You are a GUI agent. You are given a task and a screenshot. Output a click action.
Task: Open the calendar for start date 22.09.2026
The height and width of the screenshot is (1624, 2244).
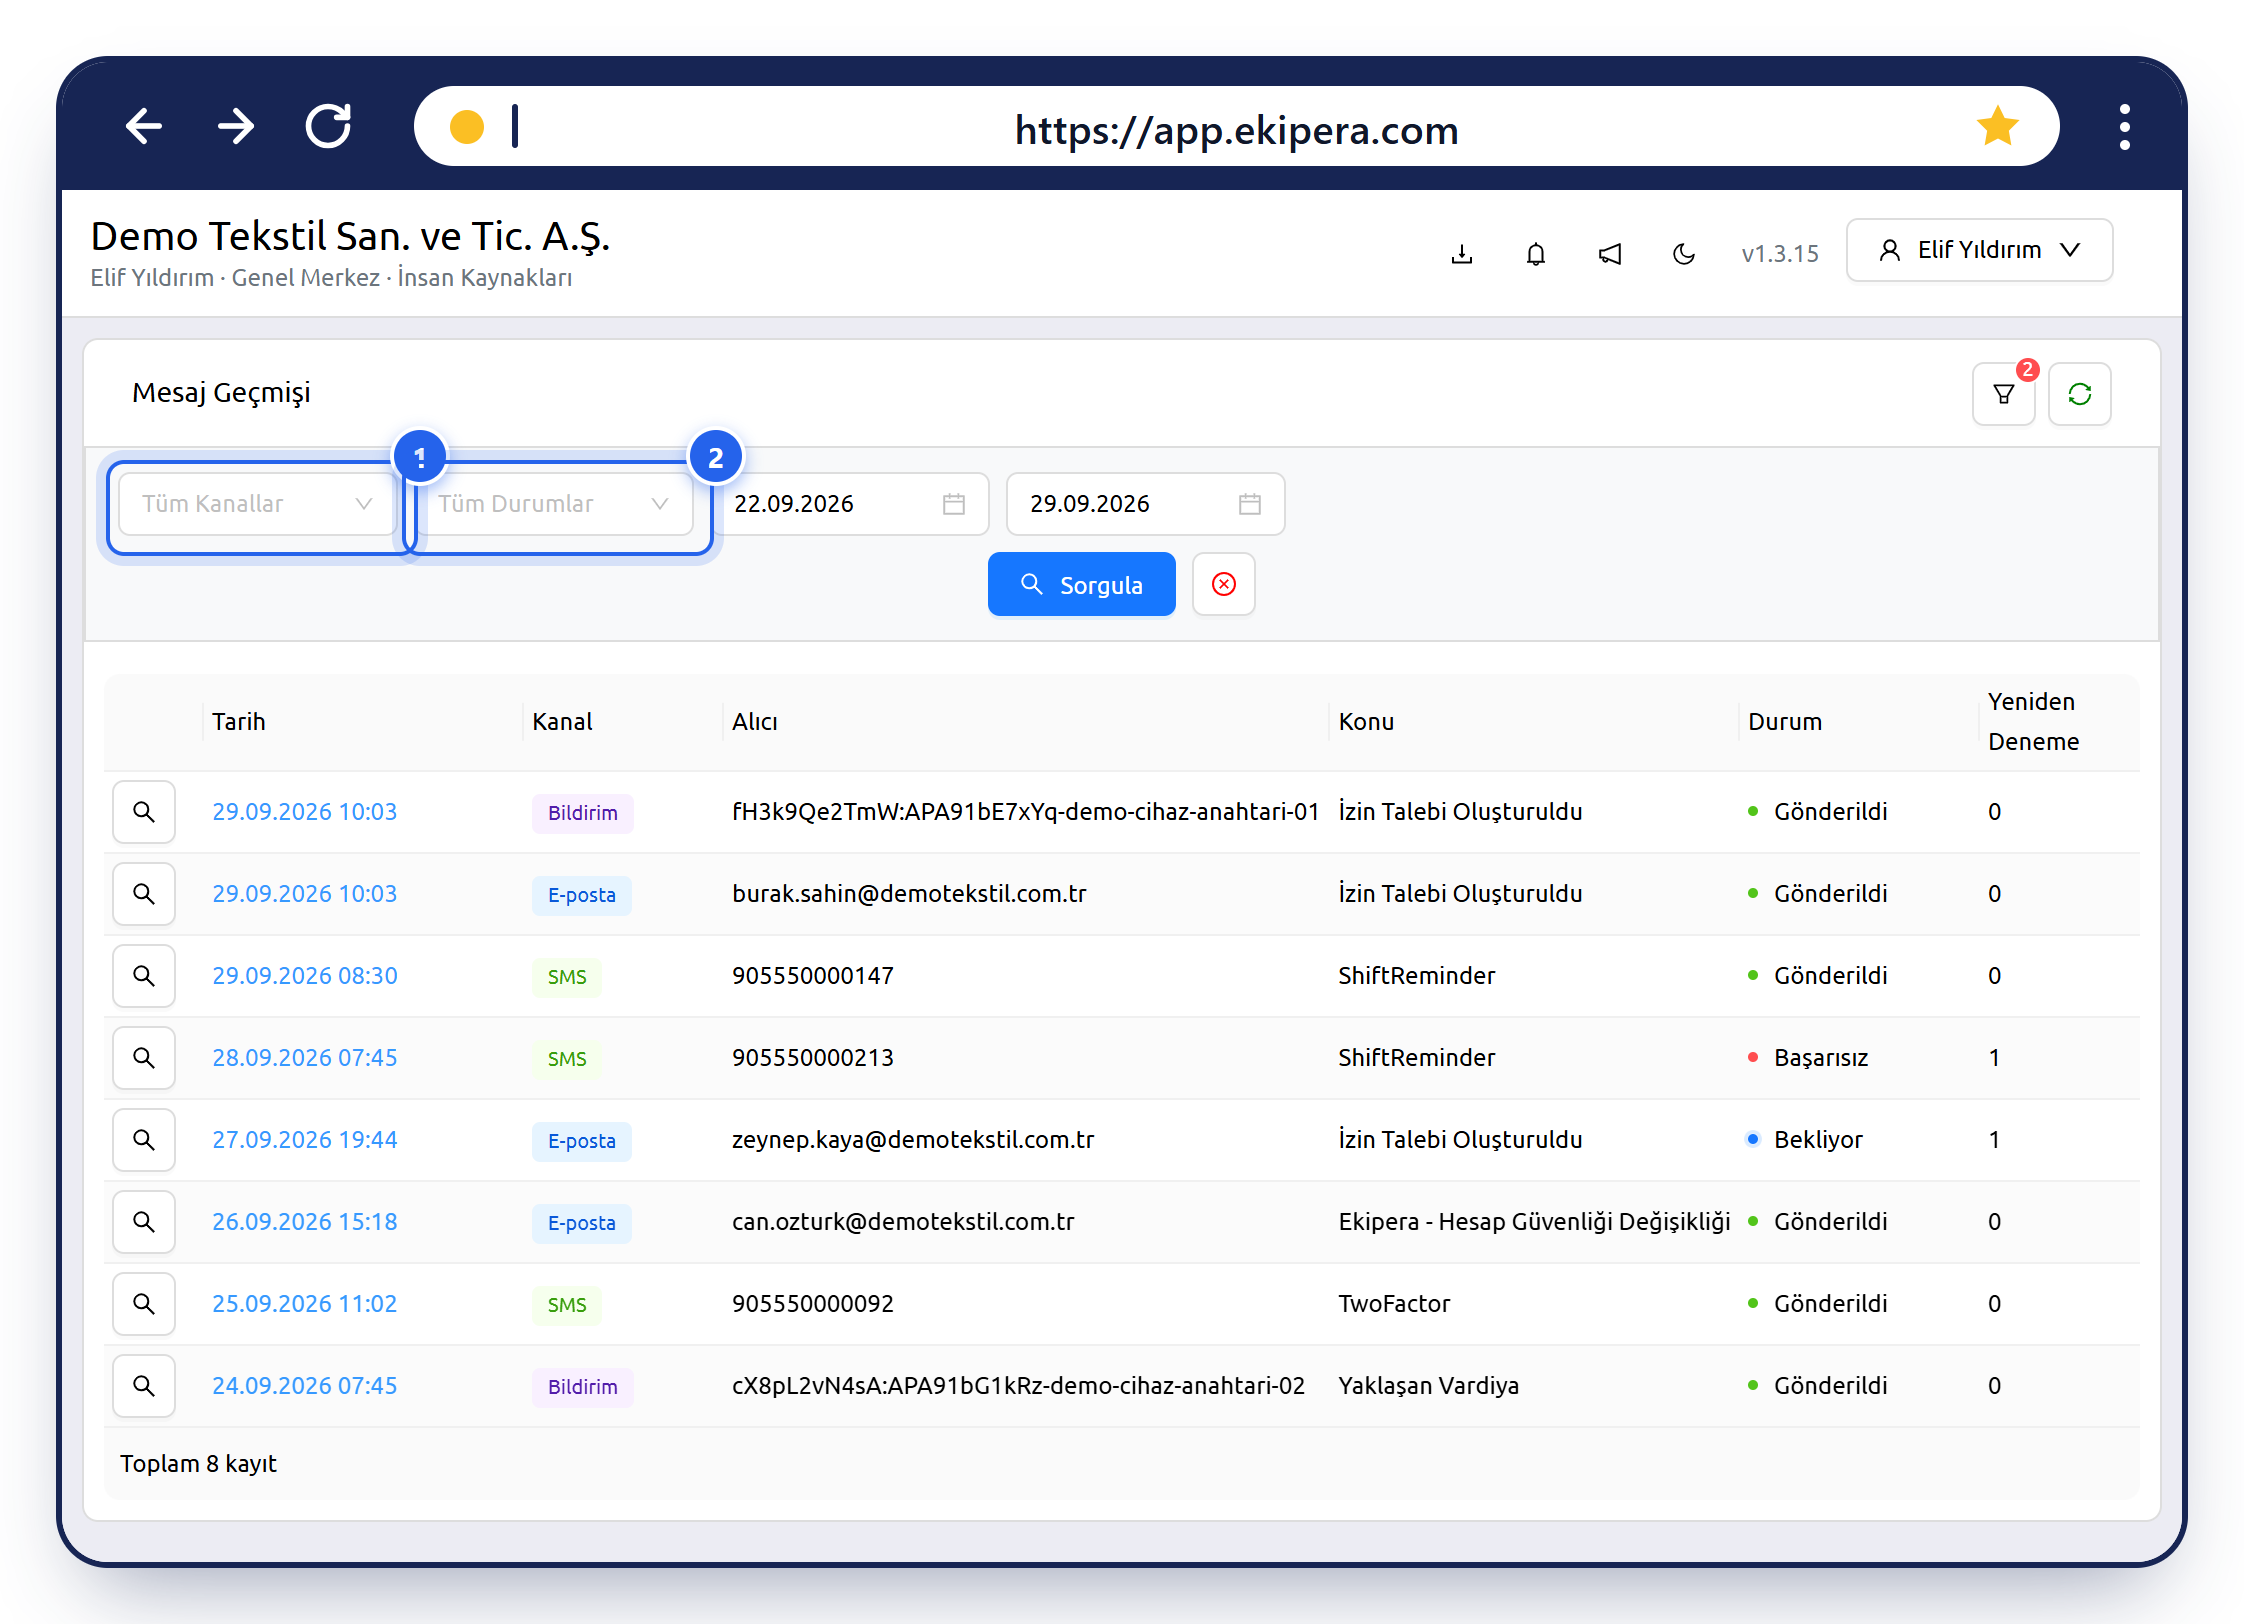coord(954,504)
